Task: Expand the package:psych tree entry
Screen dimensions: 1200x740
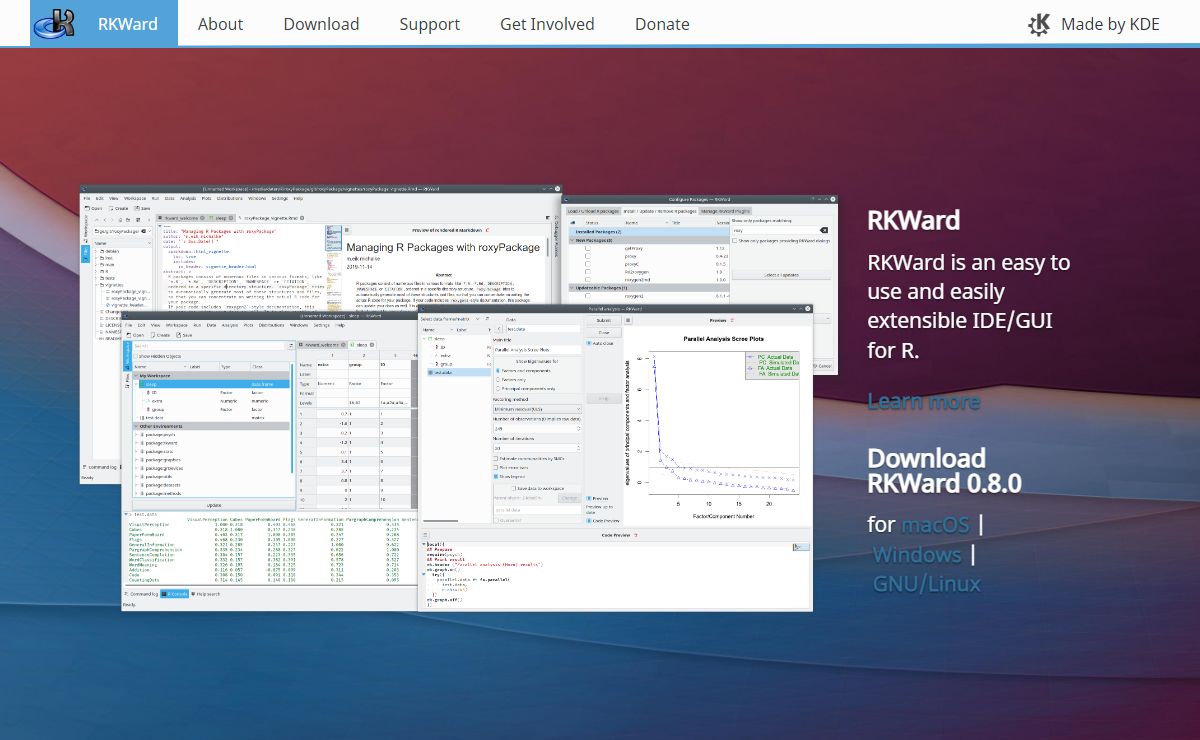Action: (x=136, y=435)
